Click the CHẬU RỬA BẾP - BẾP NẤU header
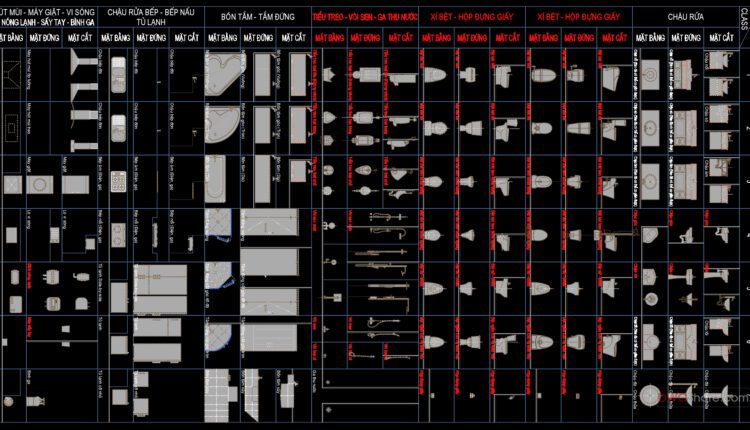Image resolution: width=750 pixels, height=430 pixels. [153, 11]
